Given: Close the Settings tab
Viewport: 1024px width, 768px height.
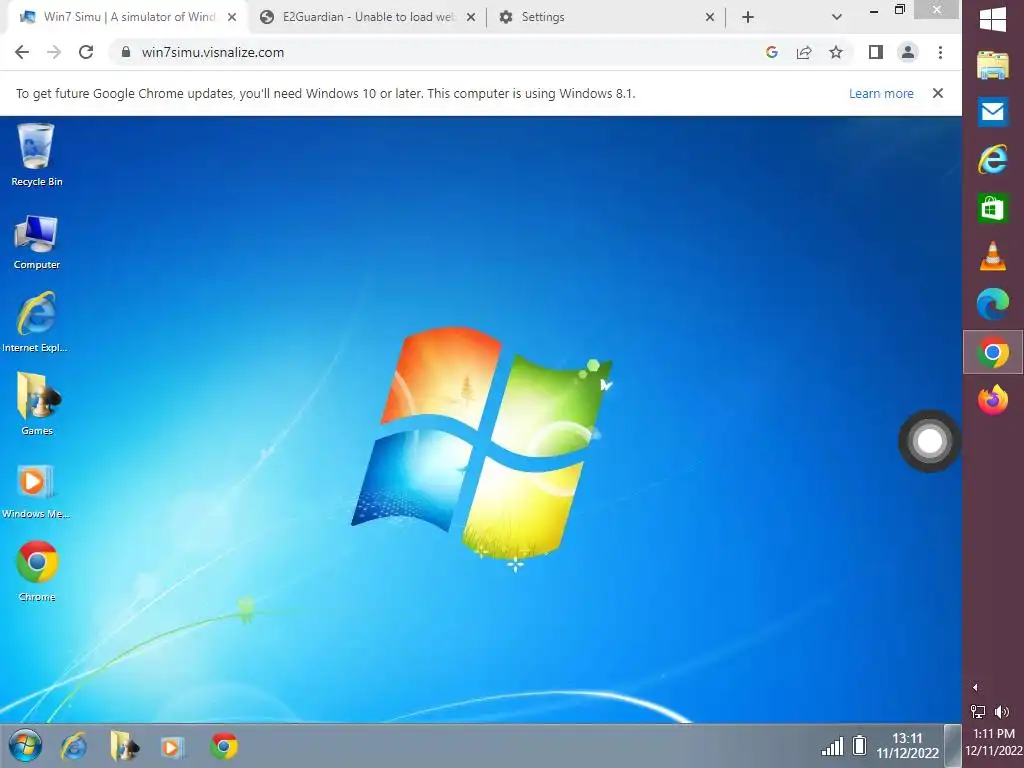Looking at the screenshot, I should click(710, 17).
